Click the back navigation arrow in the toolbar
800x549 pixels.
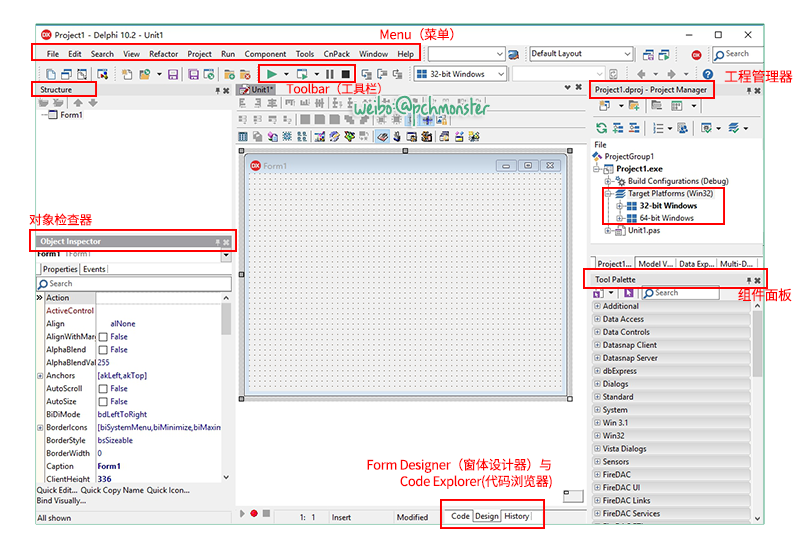pyautogui.click(x=641, y=74)
